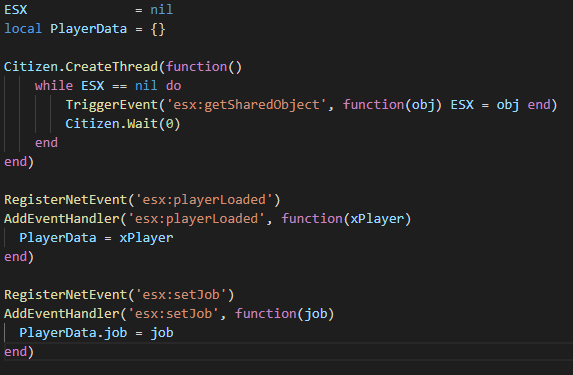Click the empty table '{}' assigned to PlayerData
This screenshot has height=375, width=573.
pos(158,29)
